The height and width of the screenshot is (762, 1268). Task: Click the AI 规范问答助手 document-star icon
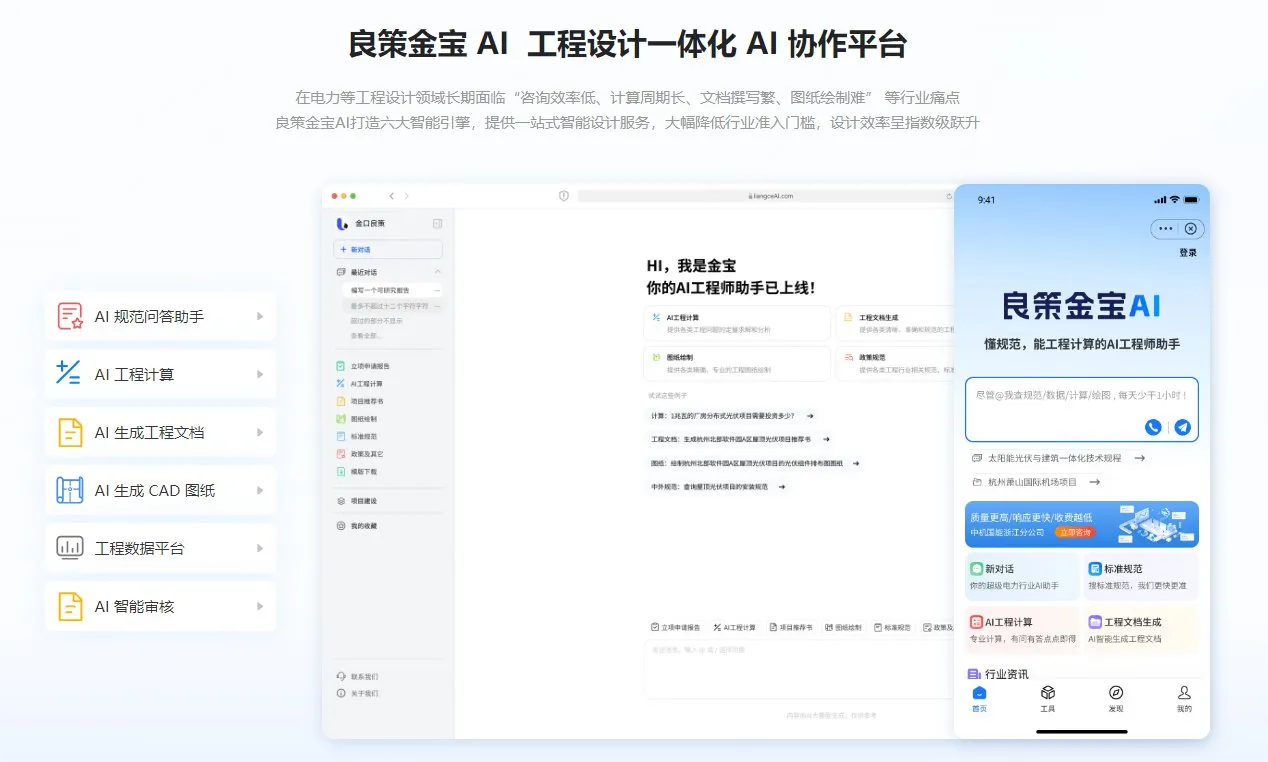point(70,317)
